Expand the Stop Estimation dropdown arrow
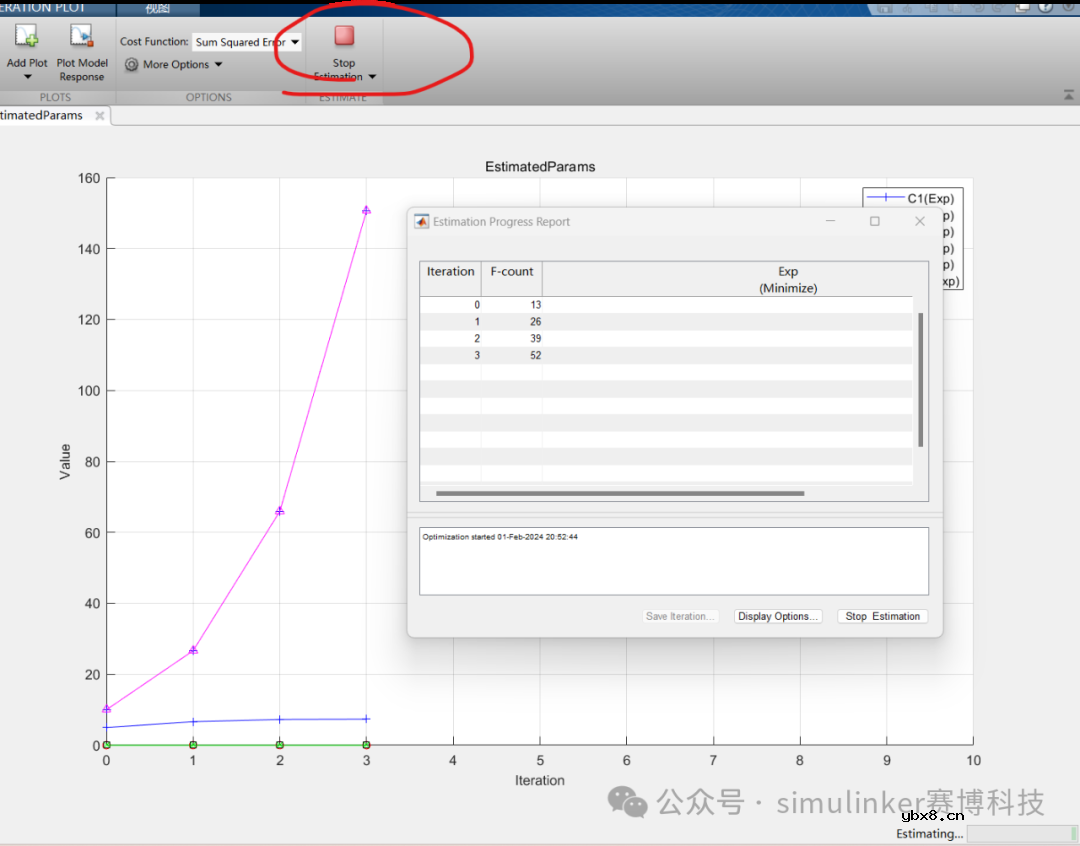This screenshot has height=846, width=1080. (x=371, y=75)
